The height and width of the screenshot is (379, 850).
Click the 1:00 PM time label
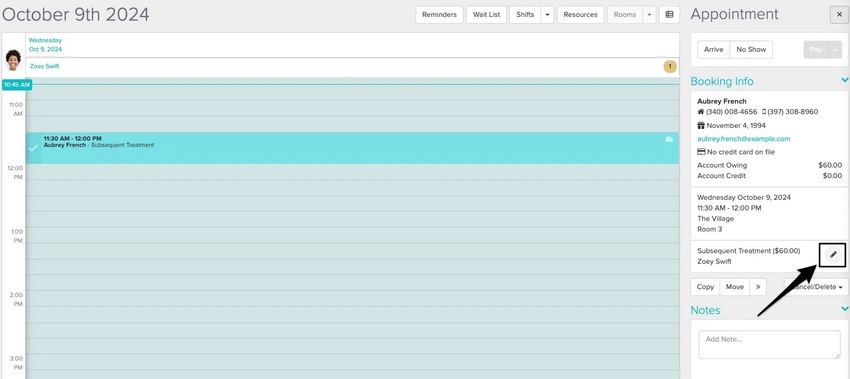coord(16,235)
